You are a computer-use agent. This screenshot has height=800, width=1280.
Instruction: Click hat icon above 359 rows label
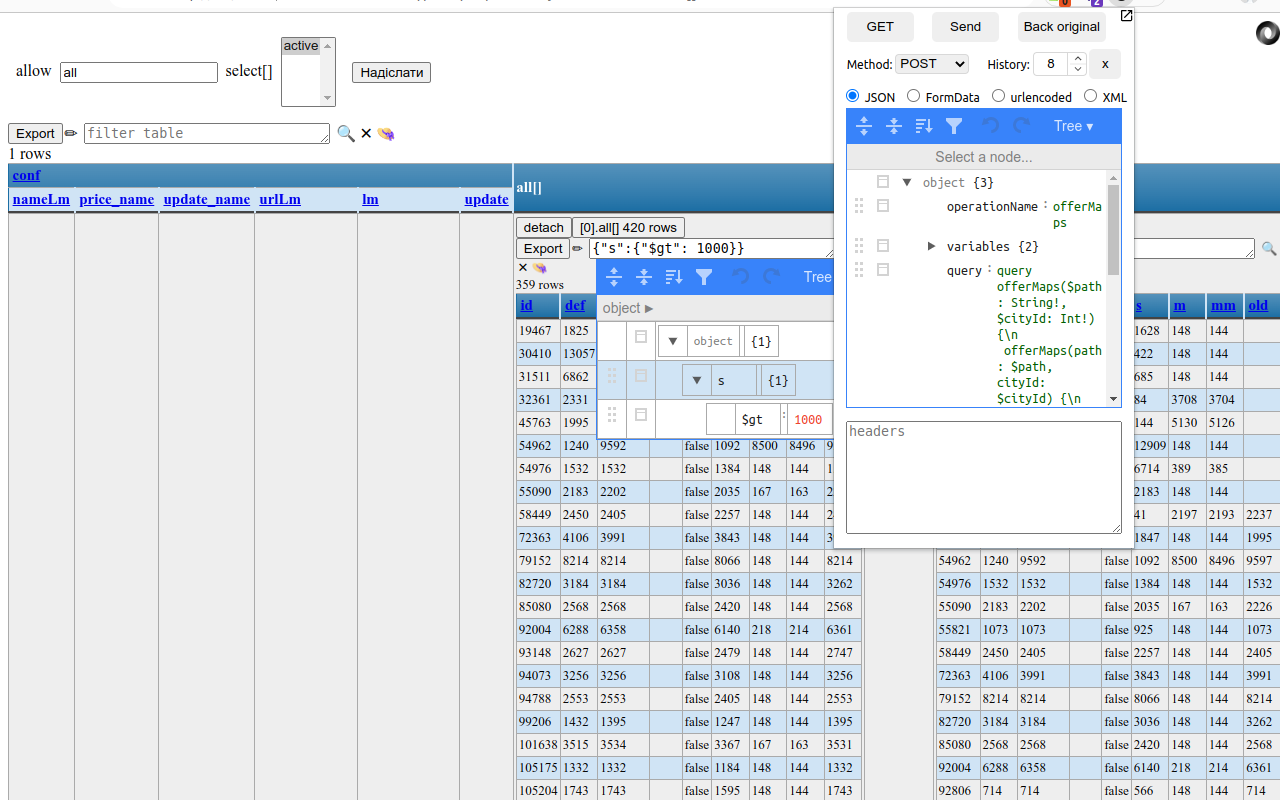(x=540, y=268)
